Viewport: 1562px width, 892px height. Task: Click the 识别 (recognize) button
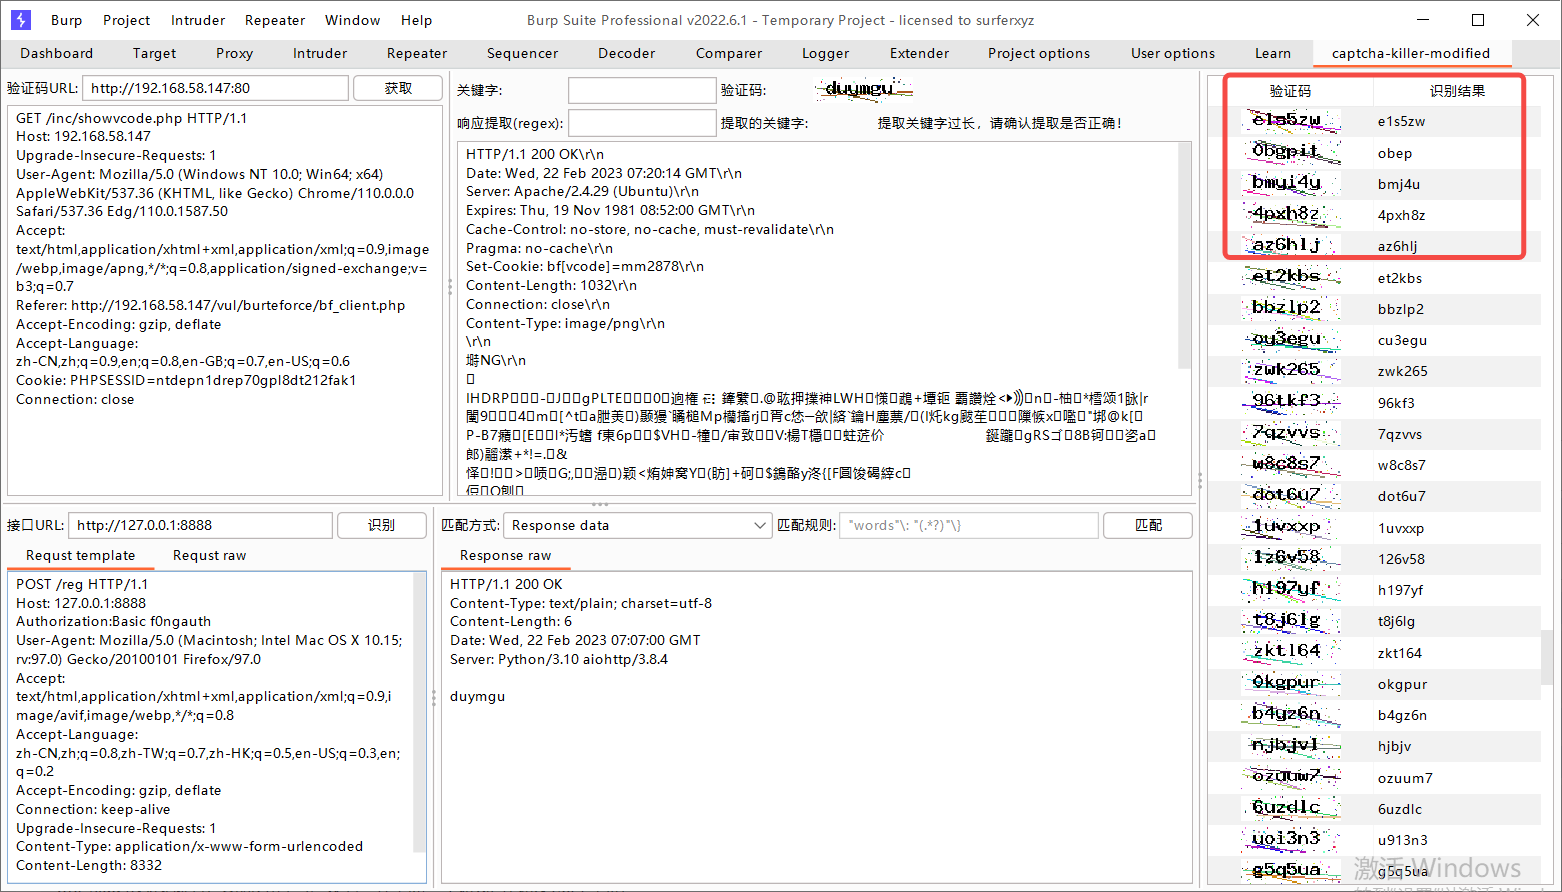coord(381,525)
